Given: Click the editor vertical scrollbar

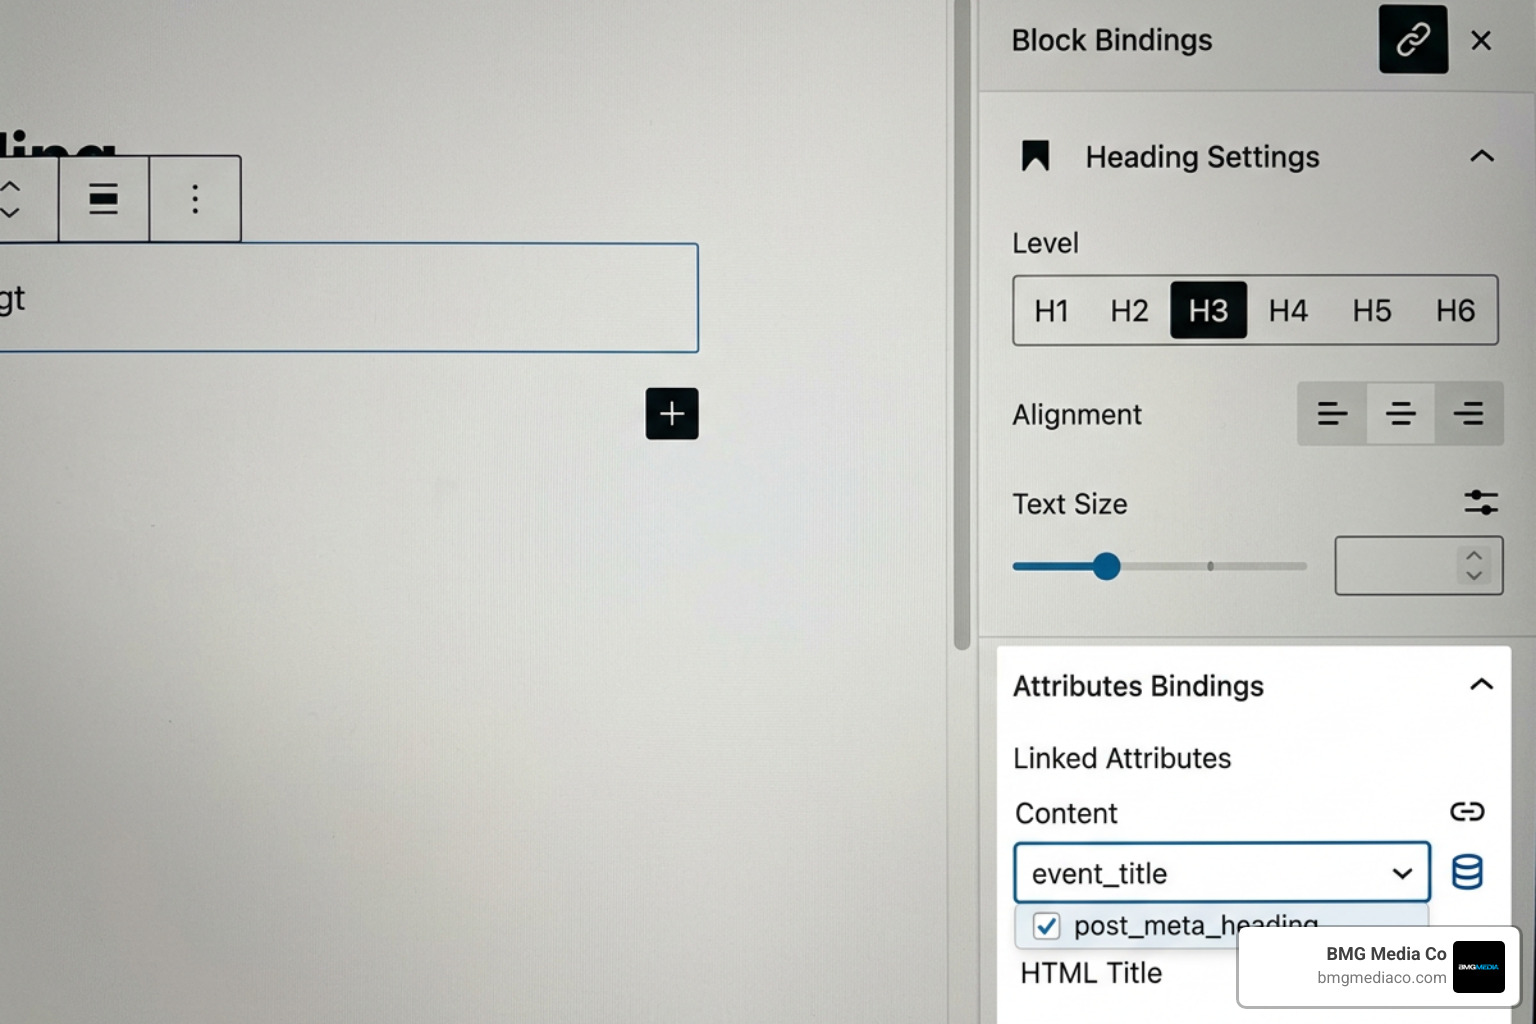Looking at the screenshot, I should [962, 325].
